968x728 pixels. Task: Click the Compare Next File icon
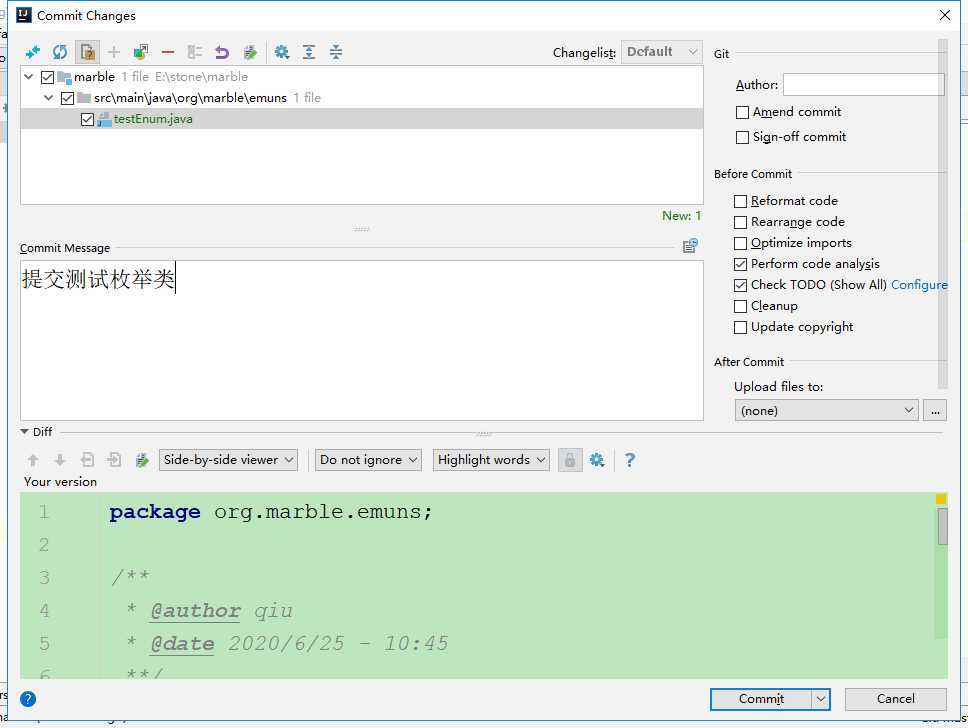click(x=114, y=460)
